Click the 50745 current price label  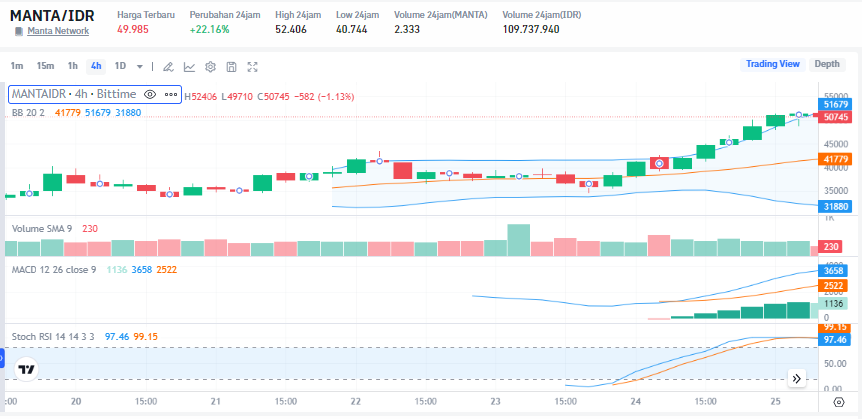point(835,117)
